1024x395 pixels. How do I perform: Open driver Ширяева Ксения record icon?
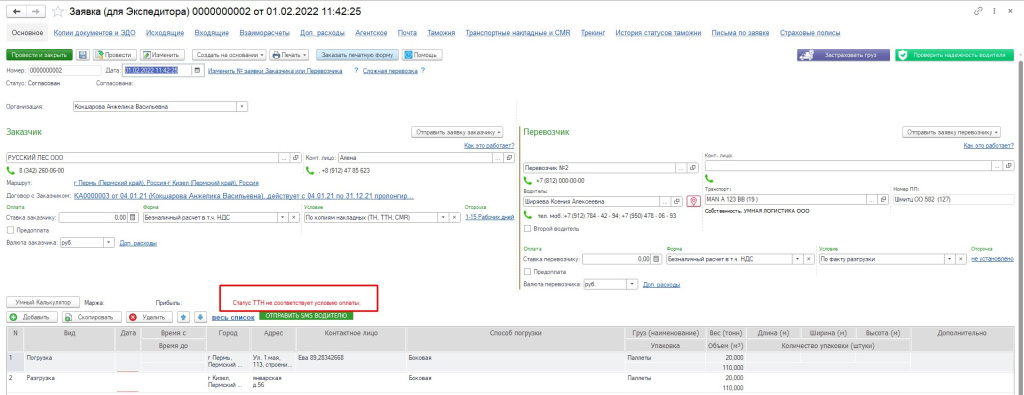pos(677,201)
